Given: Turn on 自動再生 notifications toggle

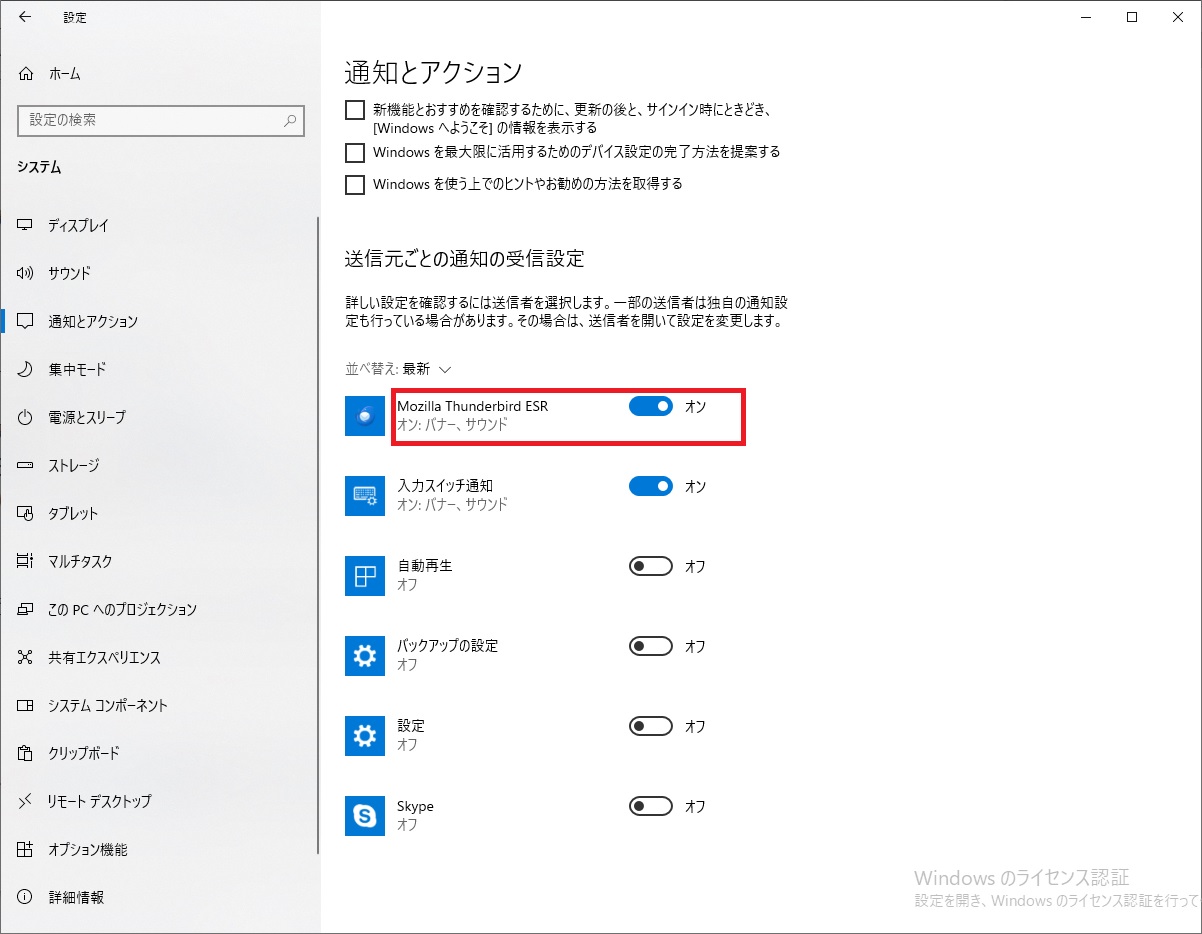Looking at the screenshot, I should pos(651,566).
